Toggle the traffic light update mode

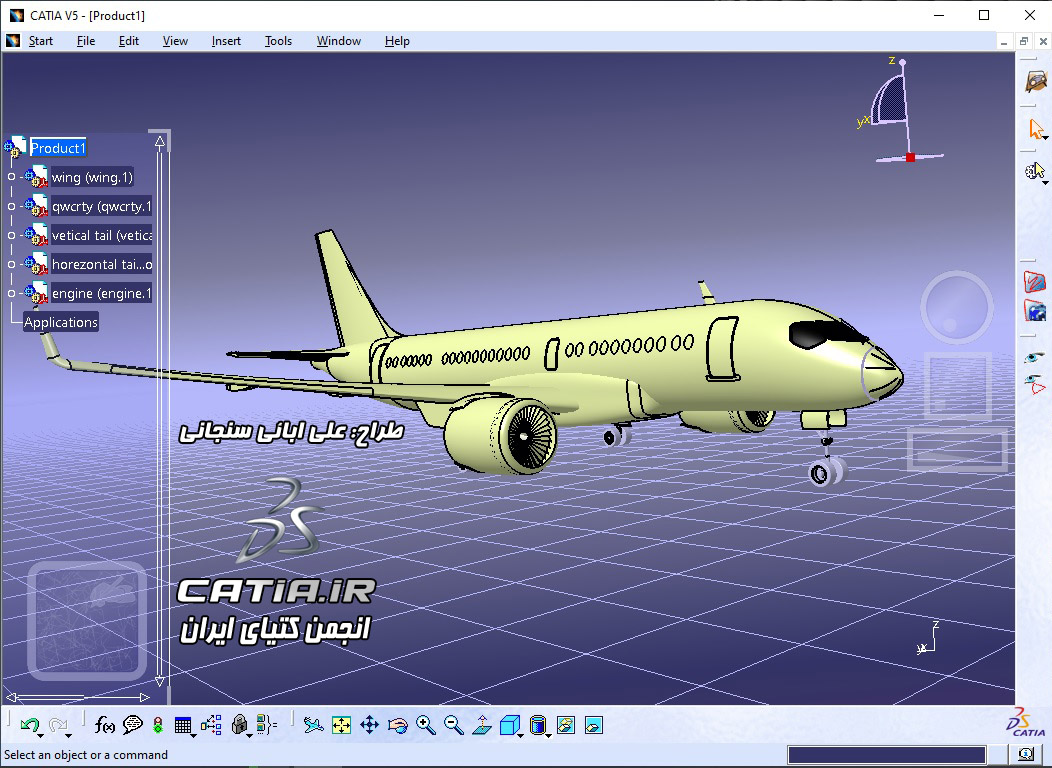point(158,725)
